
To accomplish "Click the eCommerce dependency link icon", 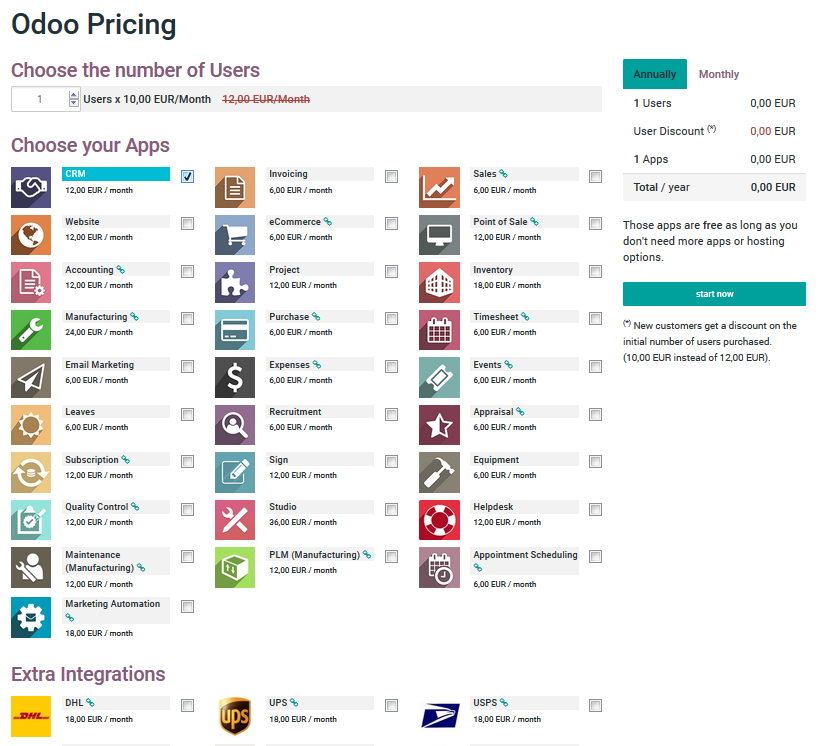I will (328, 221).
